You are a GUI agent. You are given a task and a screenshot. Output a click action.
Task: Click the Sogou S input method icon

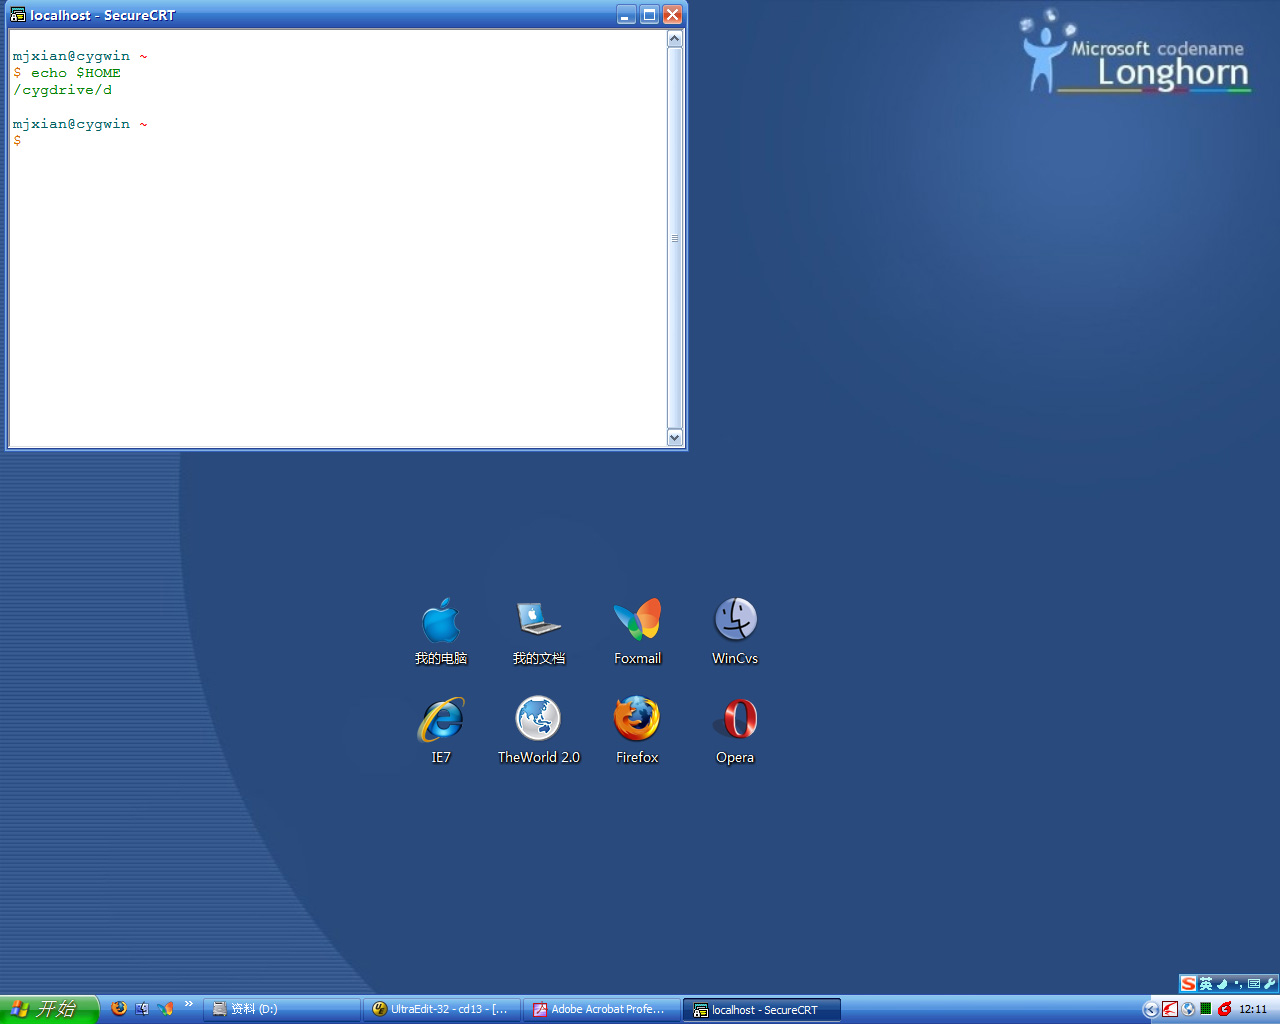(x=1188, y=984)
